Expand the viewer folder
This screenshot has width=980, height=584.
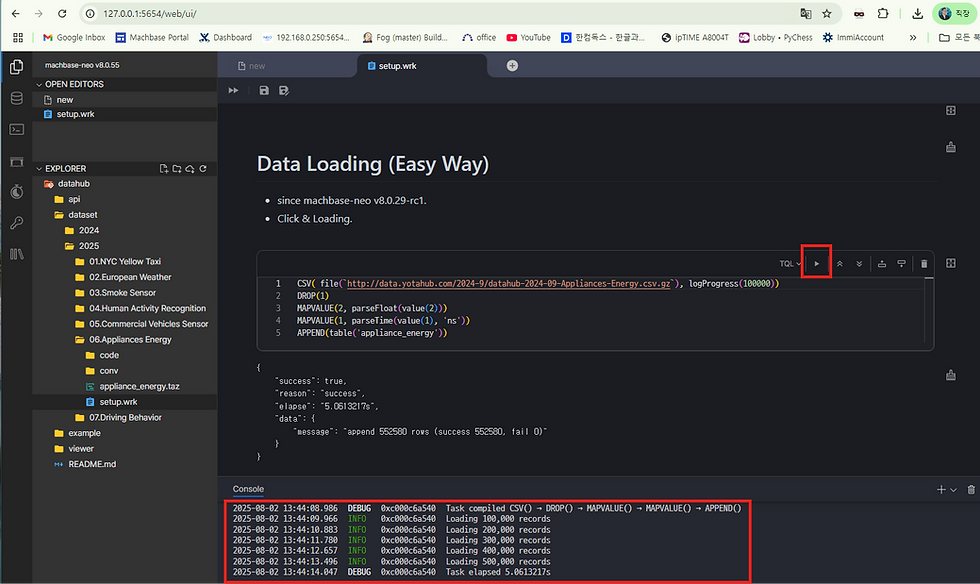click(x=125, y=450)
